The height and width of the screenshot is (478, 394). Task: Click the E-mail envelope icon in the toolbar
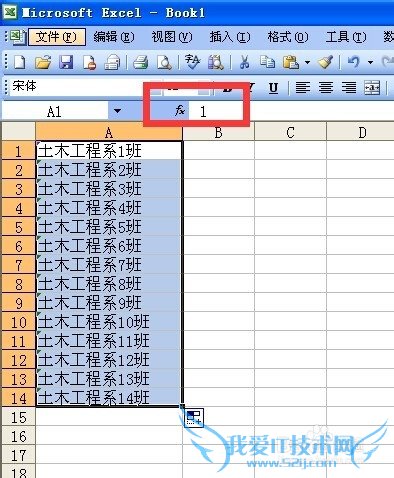112,62
